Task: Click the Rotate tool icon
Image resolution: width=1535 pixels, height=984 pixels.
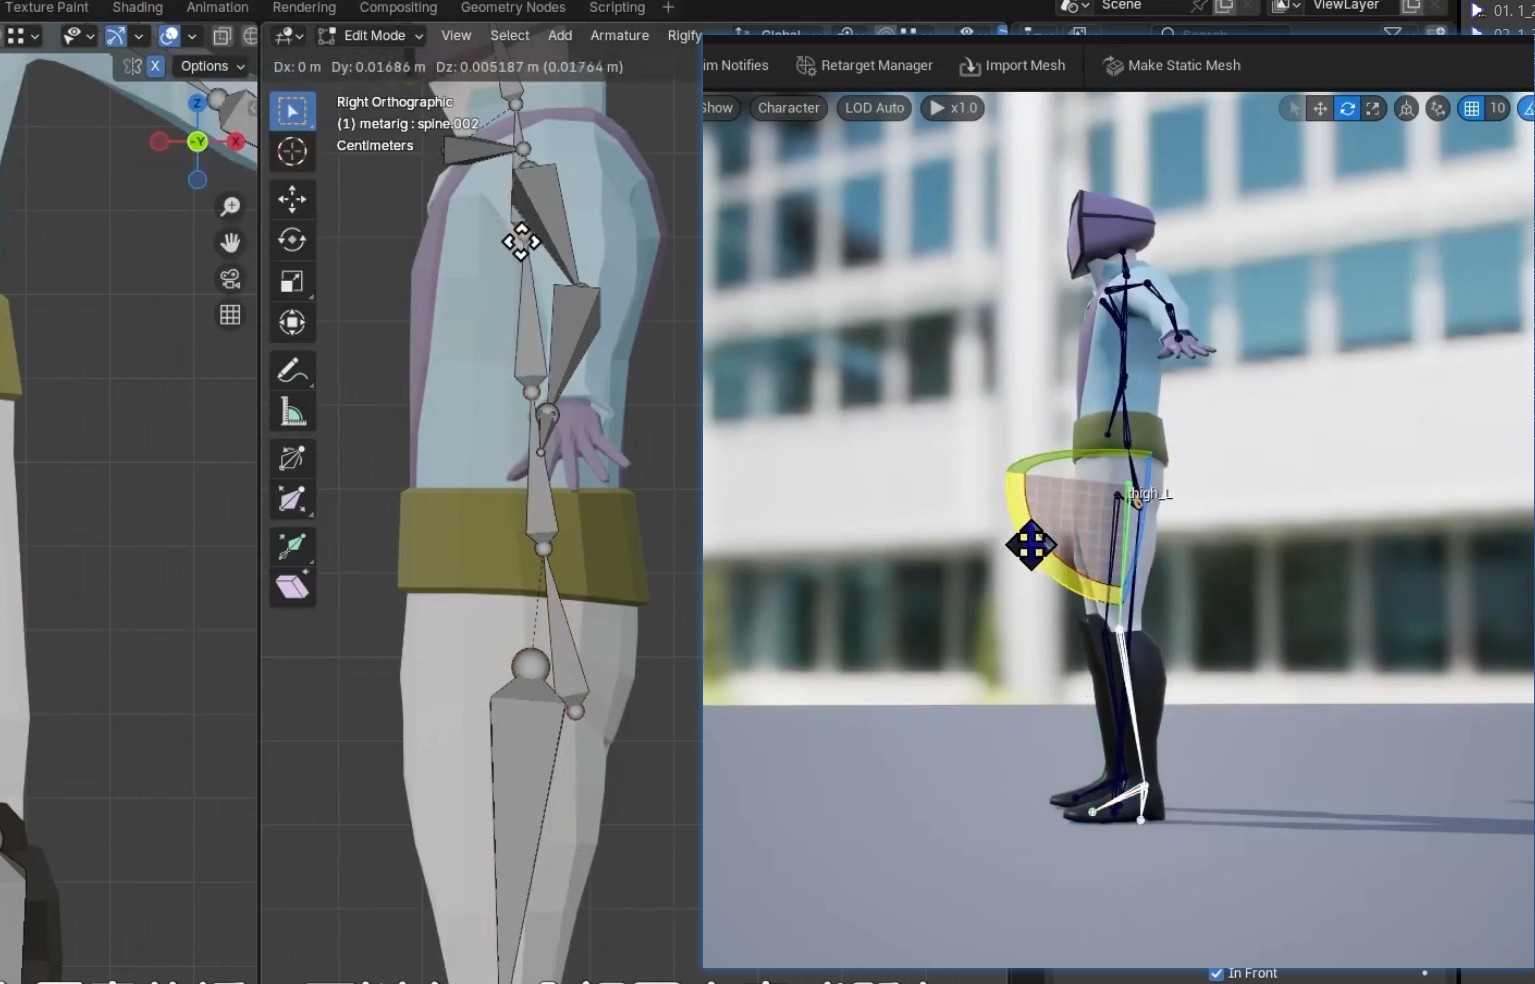Action: [292, 240]
